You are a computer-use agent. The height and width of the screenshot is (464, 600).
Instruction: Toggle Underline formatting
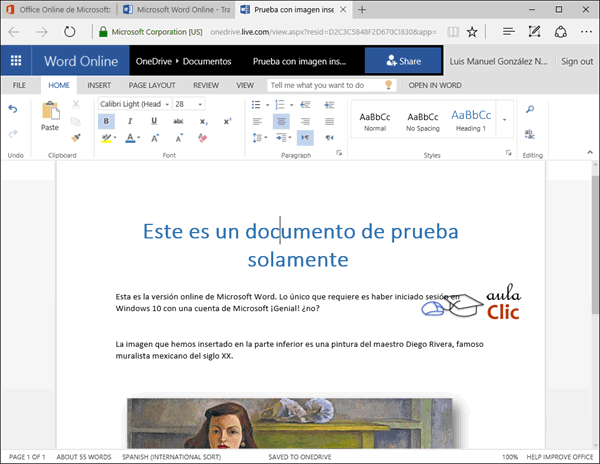tap(154, 121)
